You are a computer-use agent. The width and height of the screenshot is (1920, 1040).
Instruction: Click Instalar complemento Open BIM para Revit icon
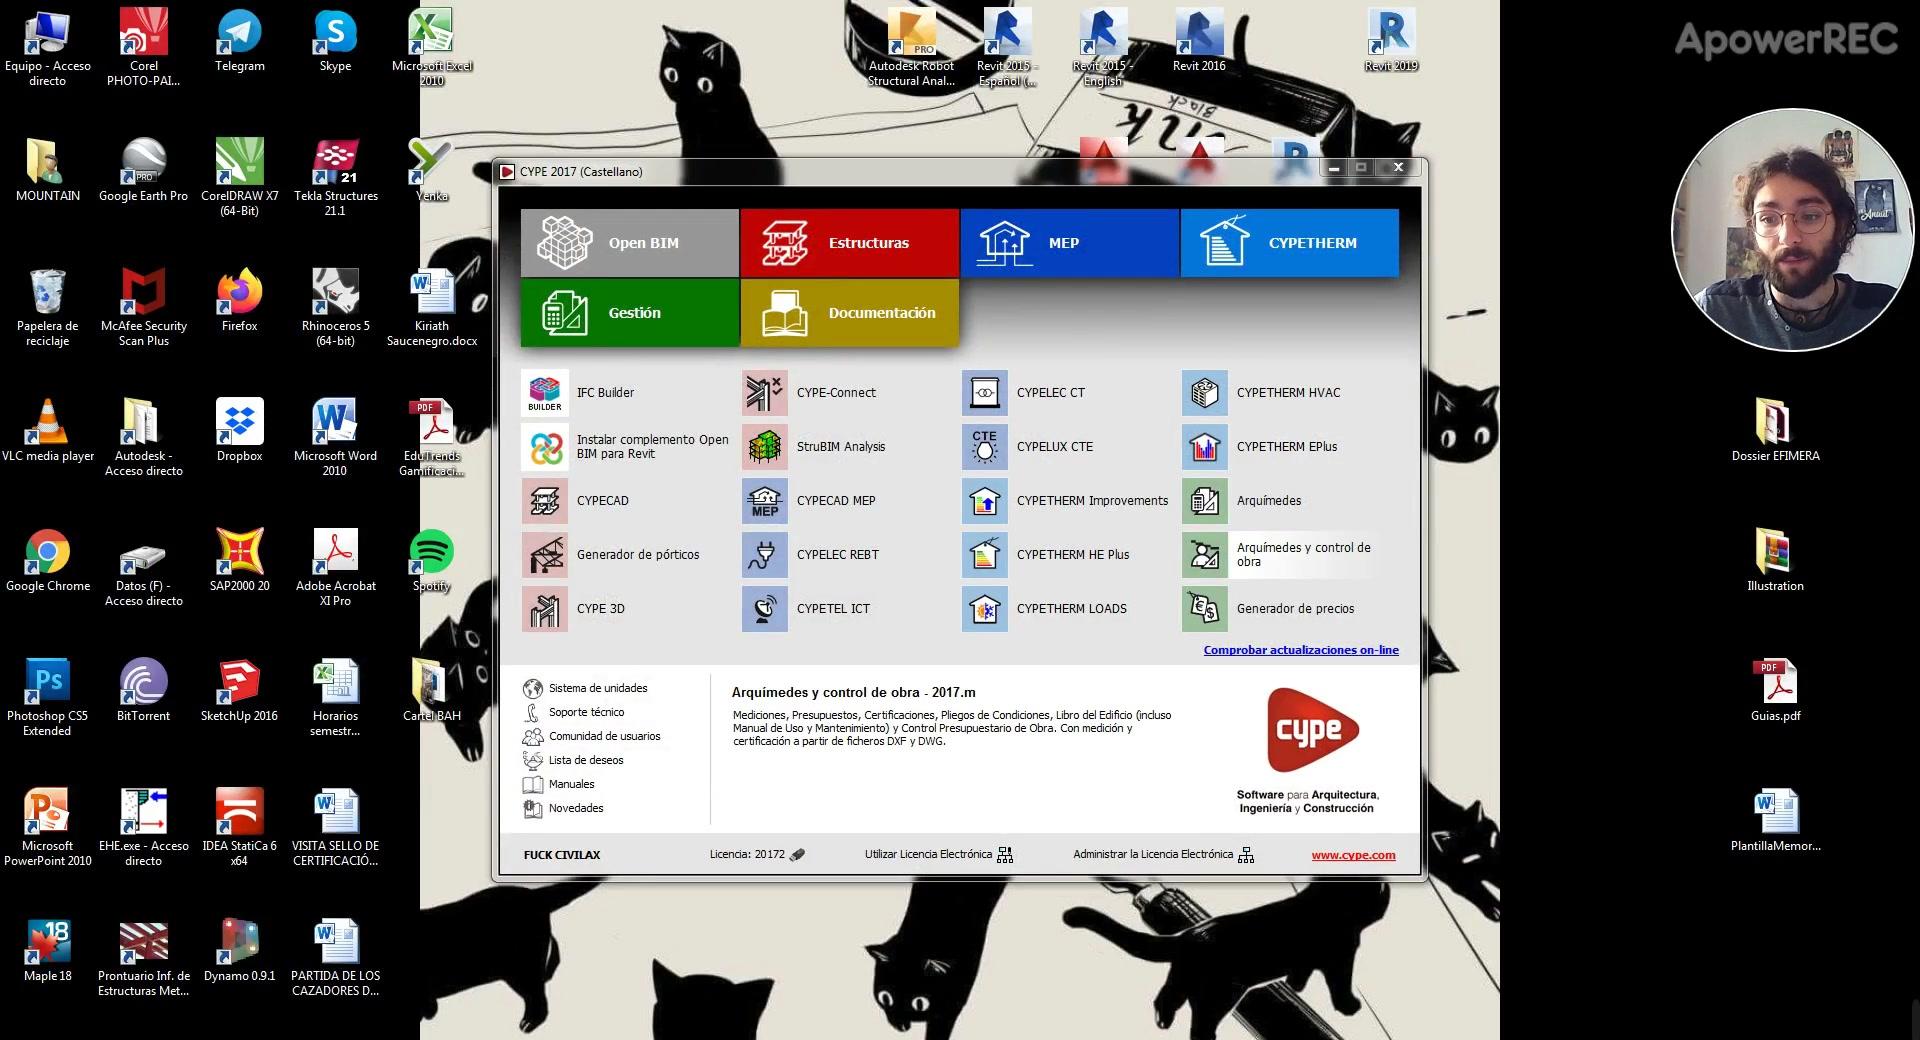tap(545, 447)
